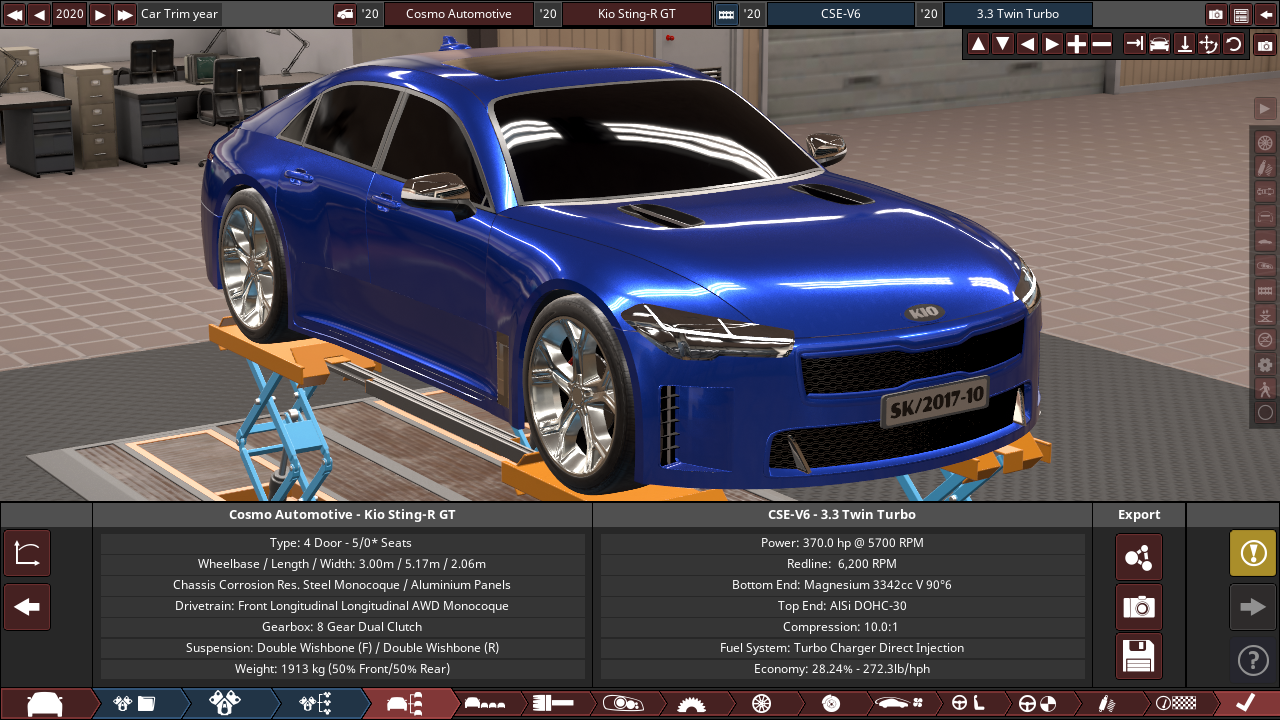Open CSE-V6 engine family field
This screenshot has width=1280, height=720.
[x=840, y=14]
